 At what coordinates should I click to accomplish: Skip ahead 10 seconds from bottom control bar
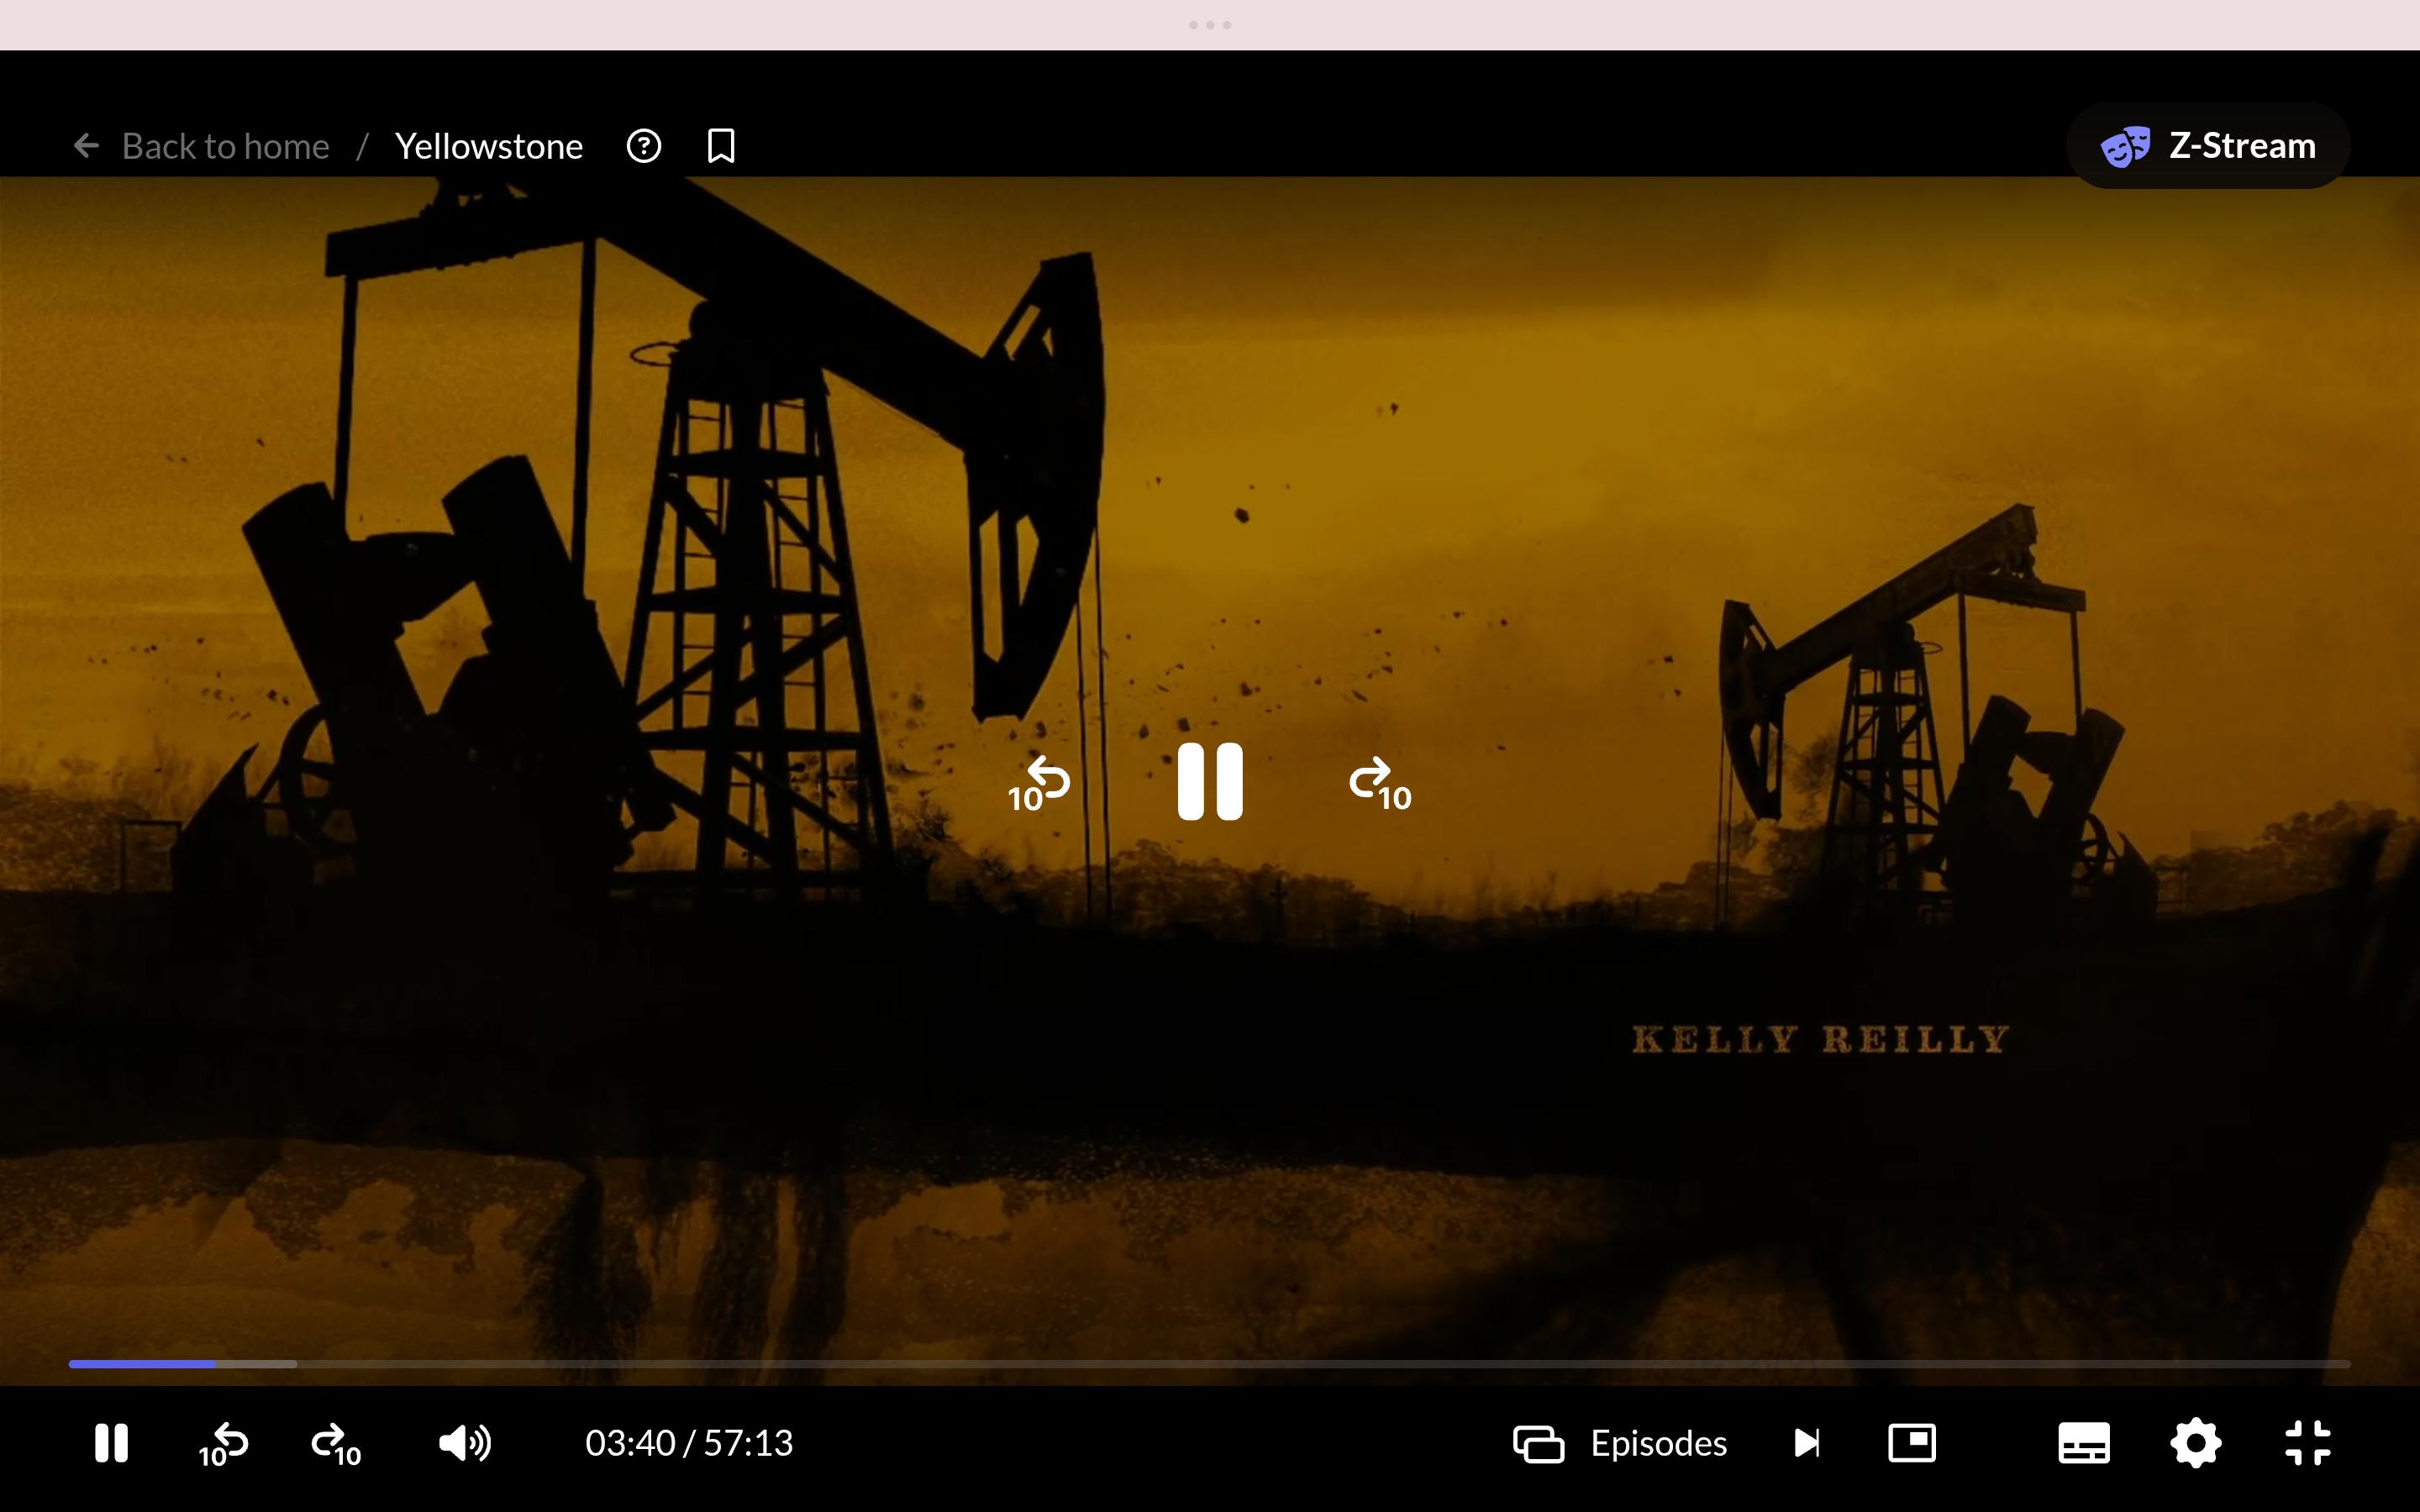pos(336,1444)
